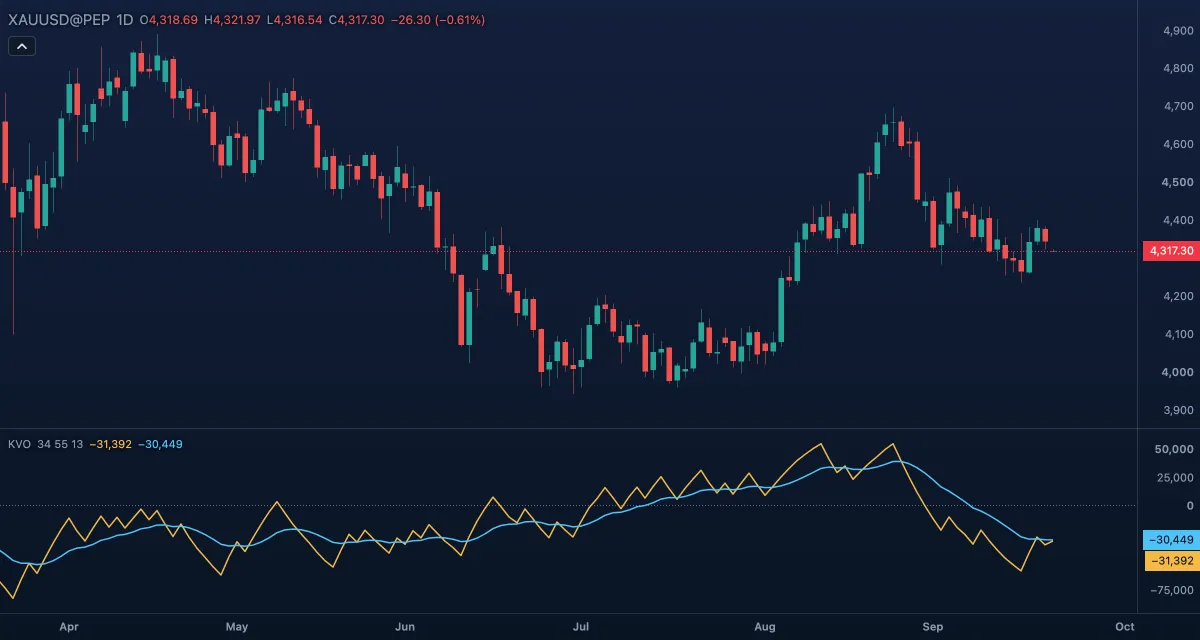This screenshot has width=1200, height=640.
Task: Click the yellow −31,392 KVO axis label
Action: (x=1170, y=561)
